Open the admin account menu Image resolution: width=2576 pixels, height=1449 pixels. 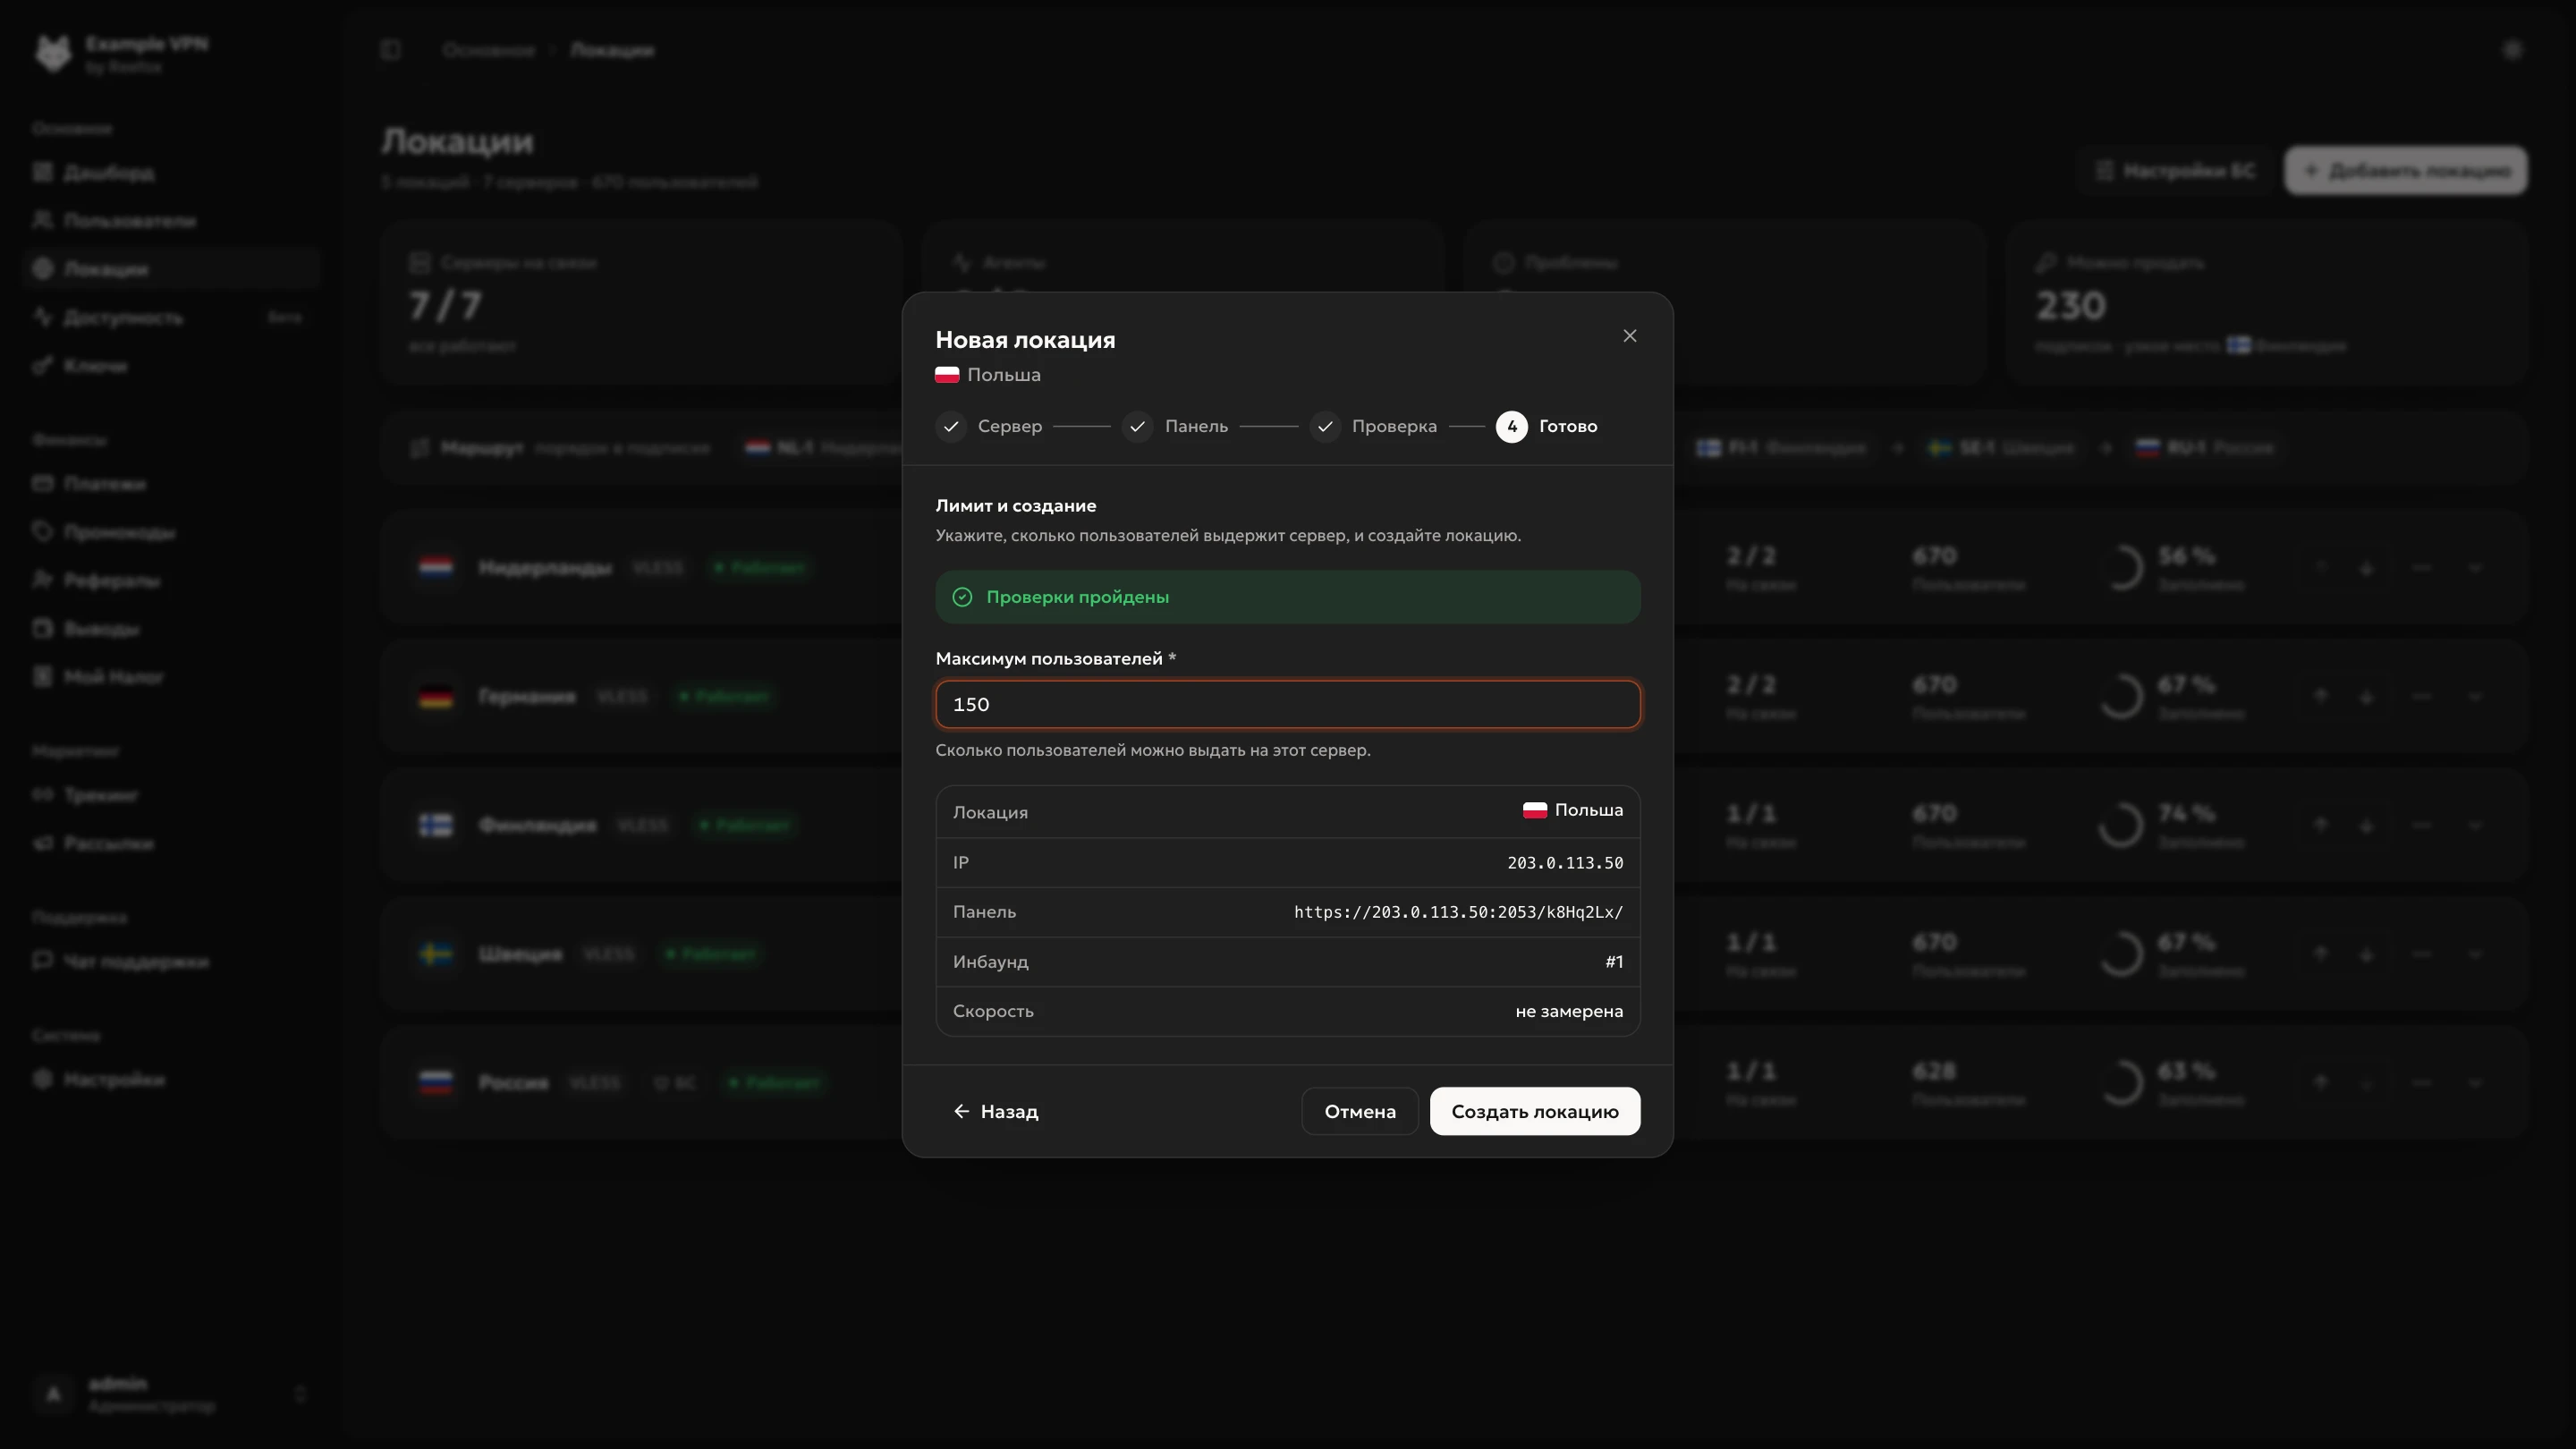click(170, 1394)
